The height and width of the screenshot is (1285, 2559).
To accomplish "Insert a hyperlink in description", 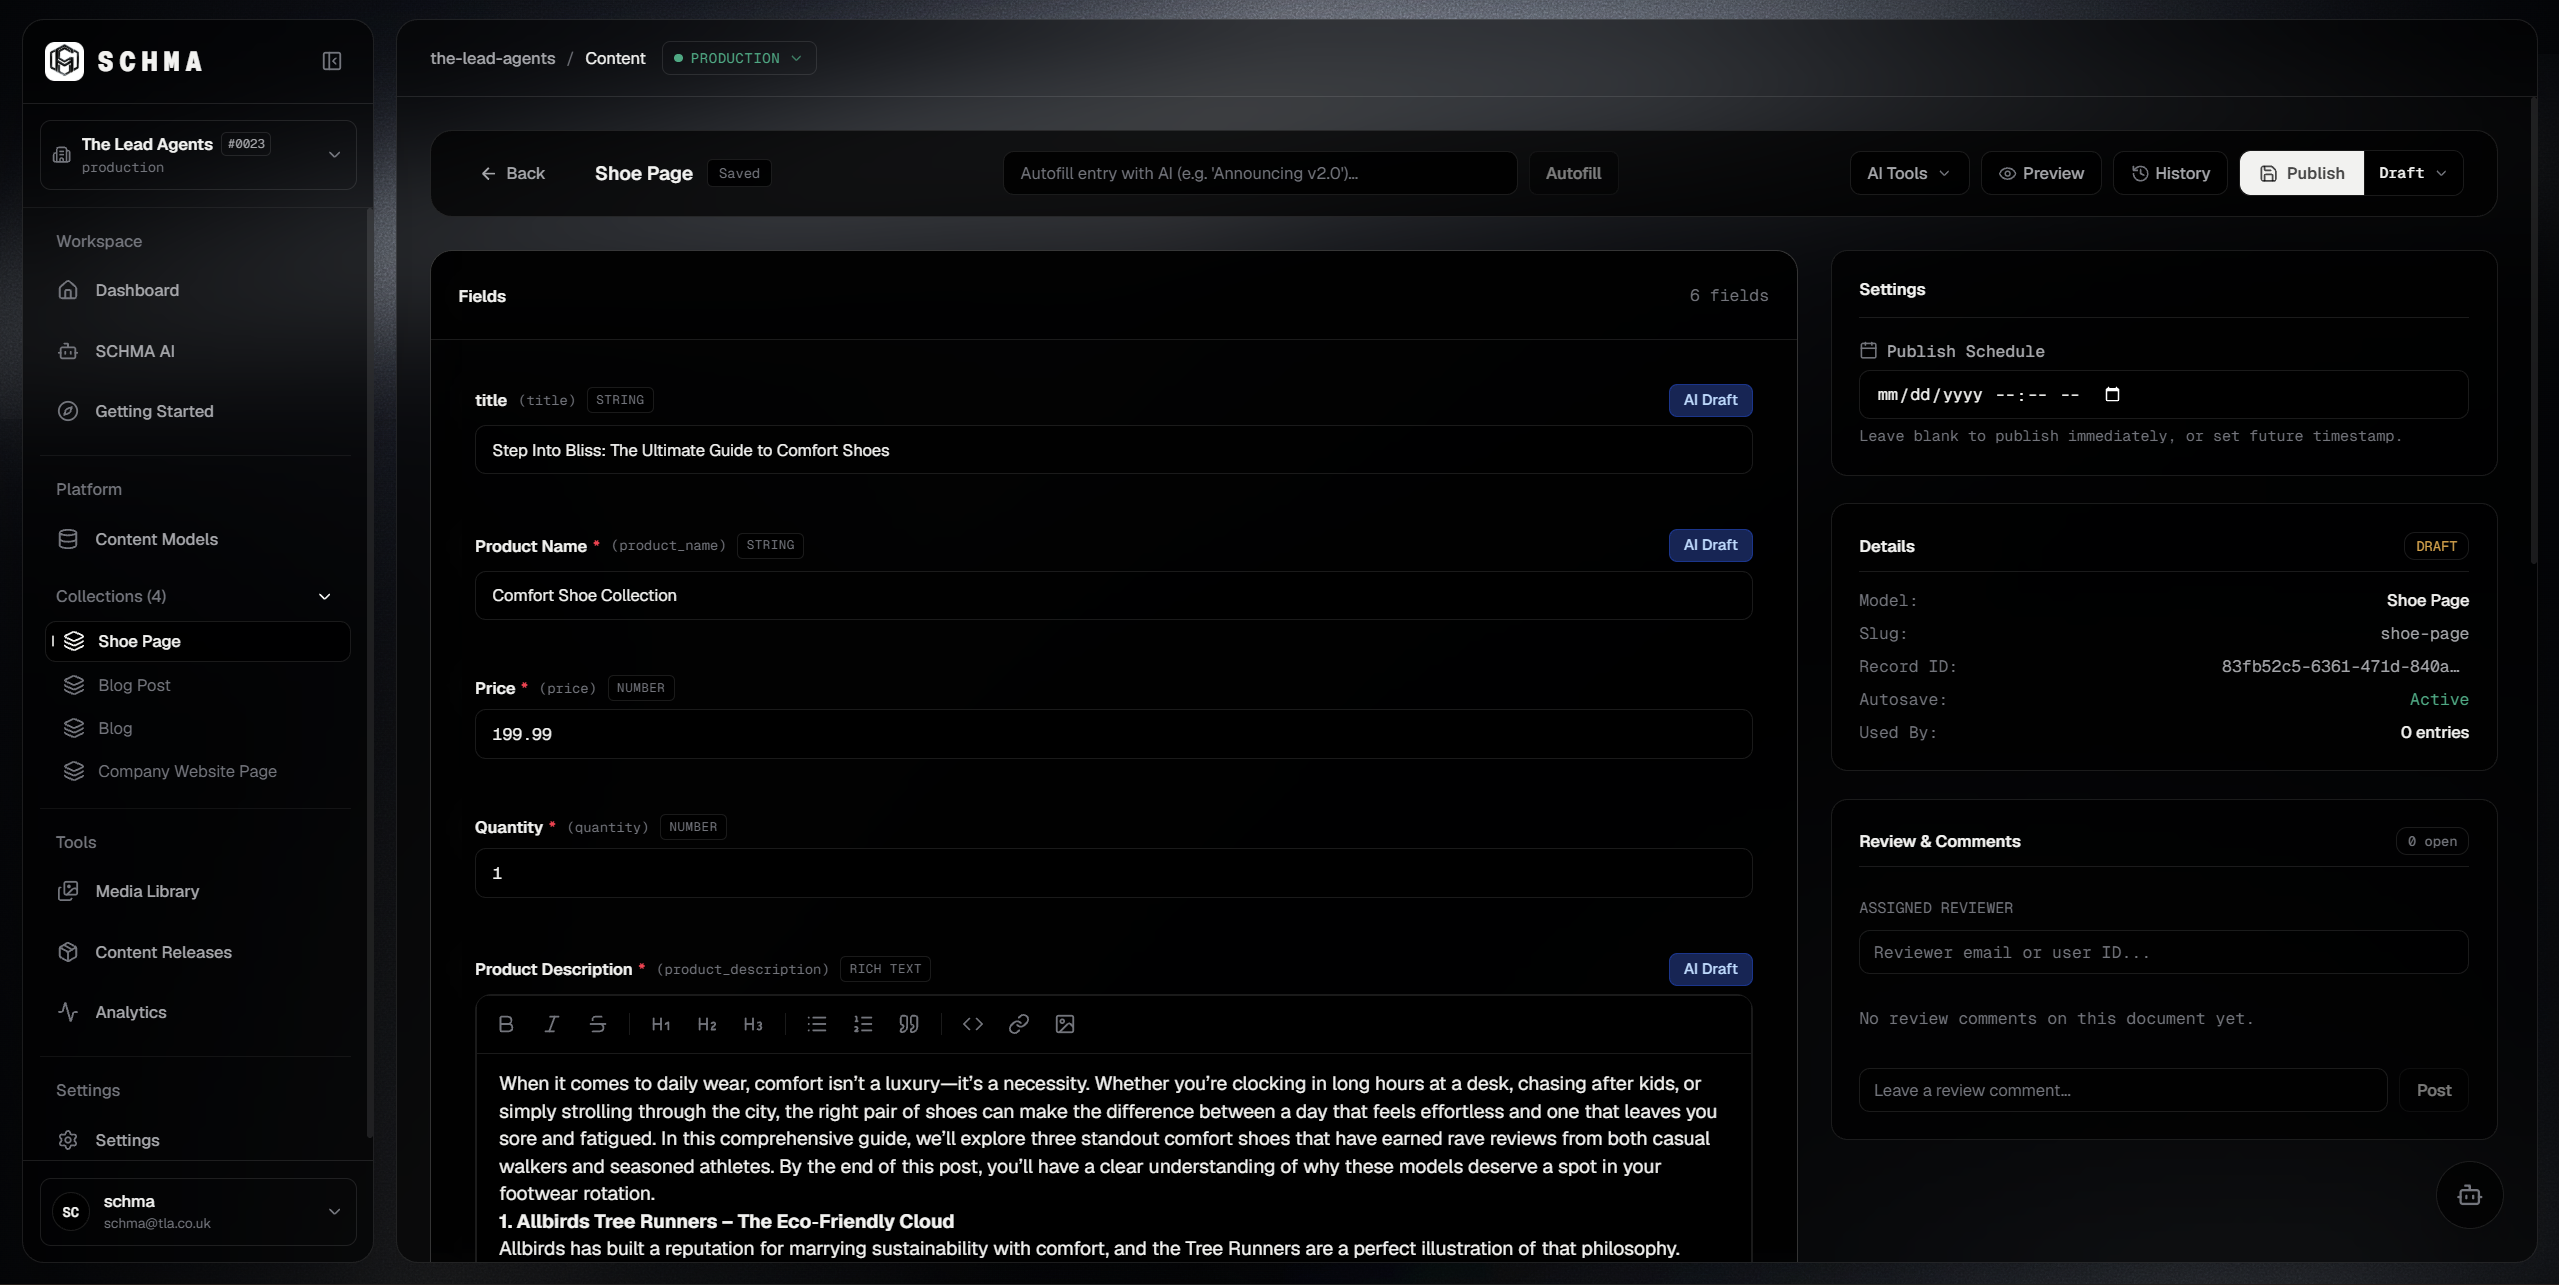I will [1019, 1024].
